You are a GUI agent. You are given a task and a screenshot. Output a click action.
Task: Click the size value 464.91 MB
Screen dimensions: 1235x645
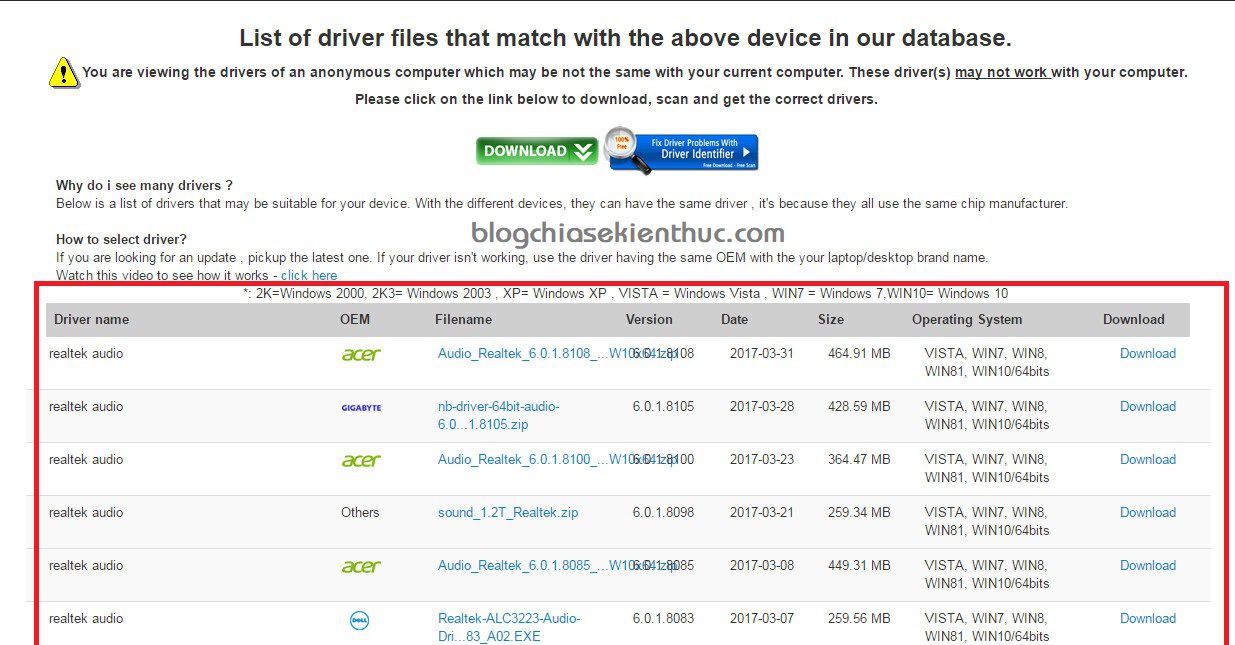click(859, 353)
